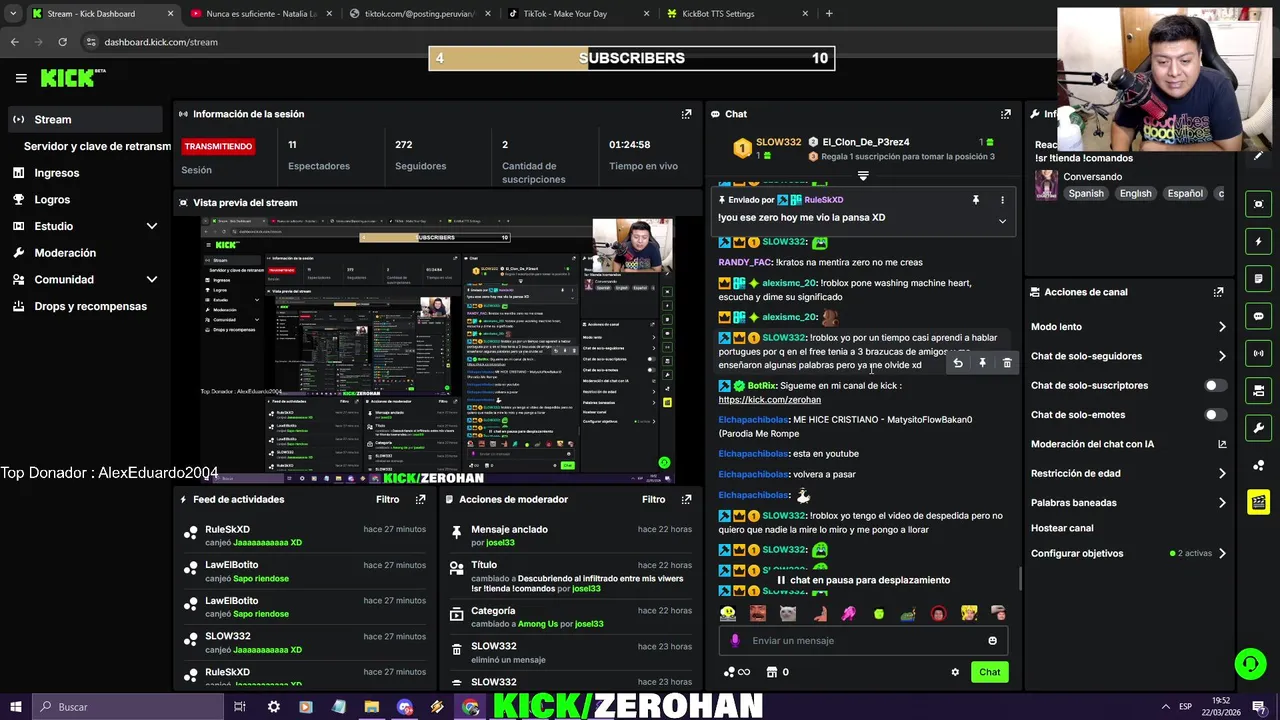
Task: Click the pencil edit icon in right sidebar
Action: pos(1258,156)
